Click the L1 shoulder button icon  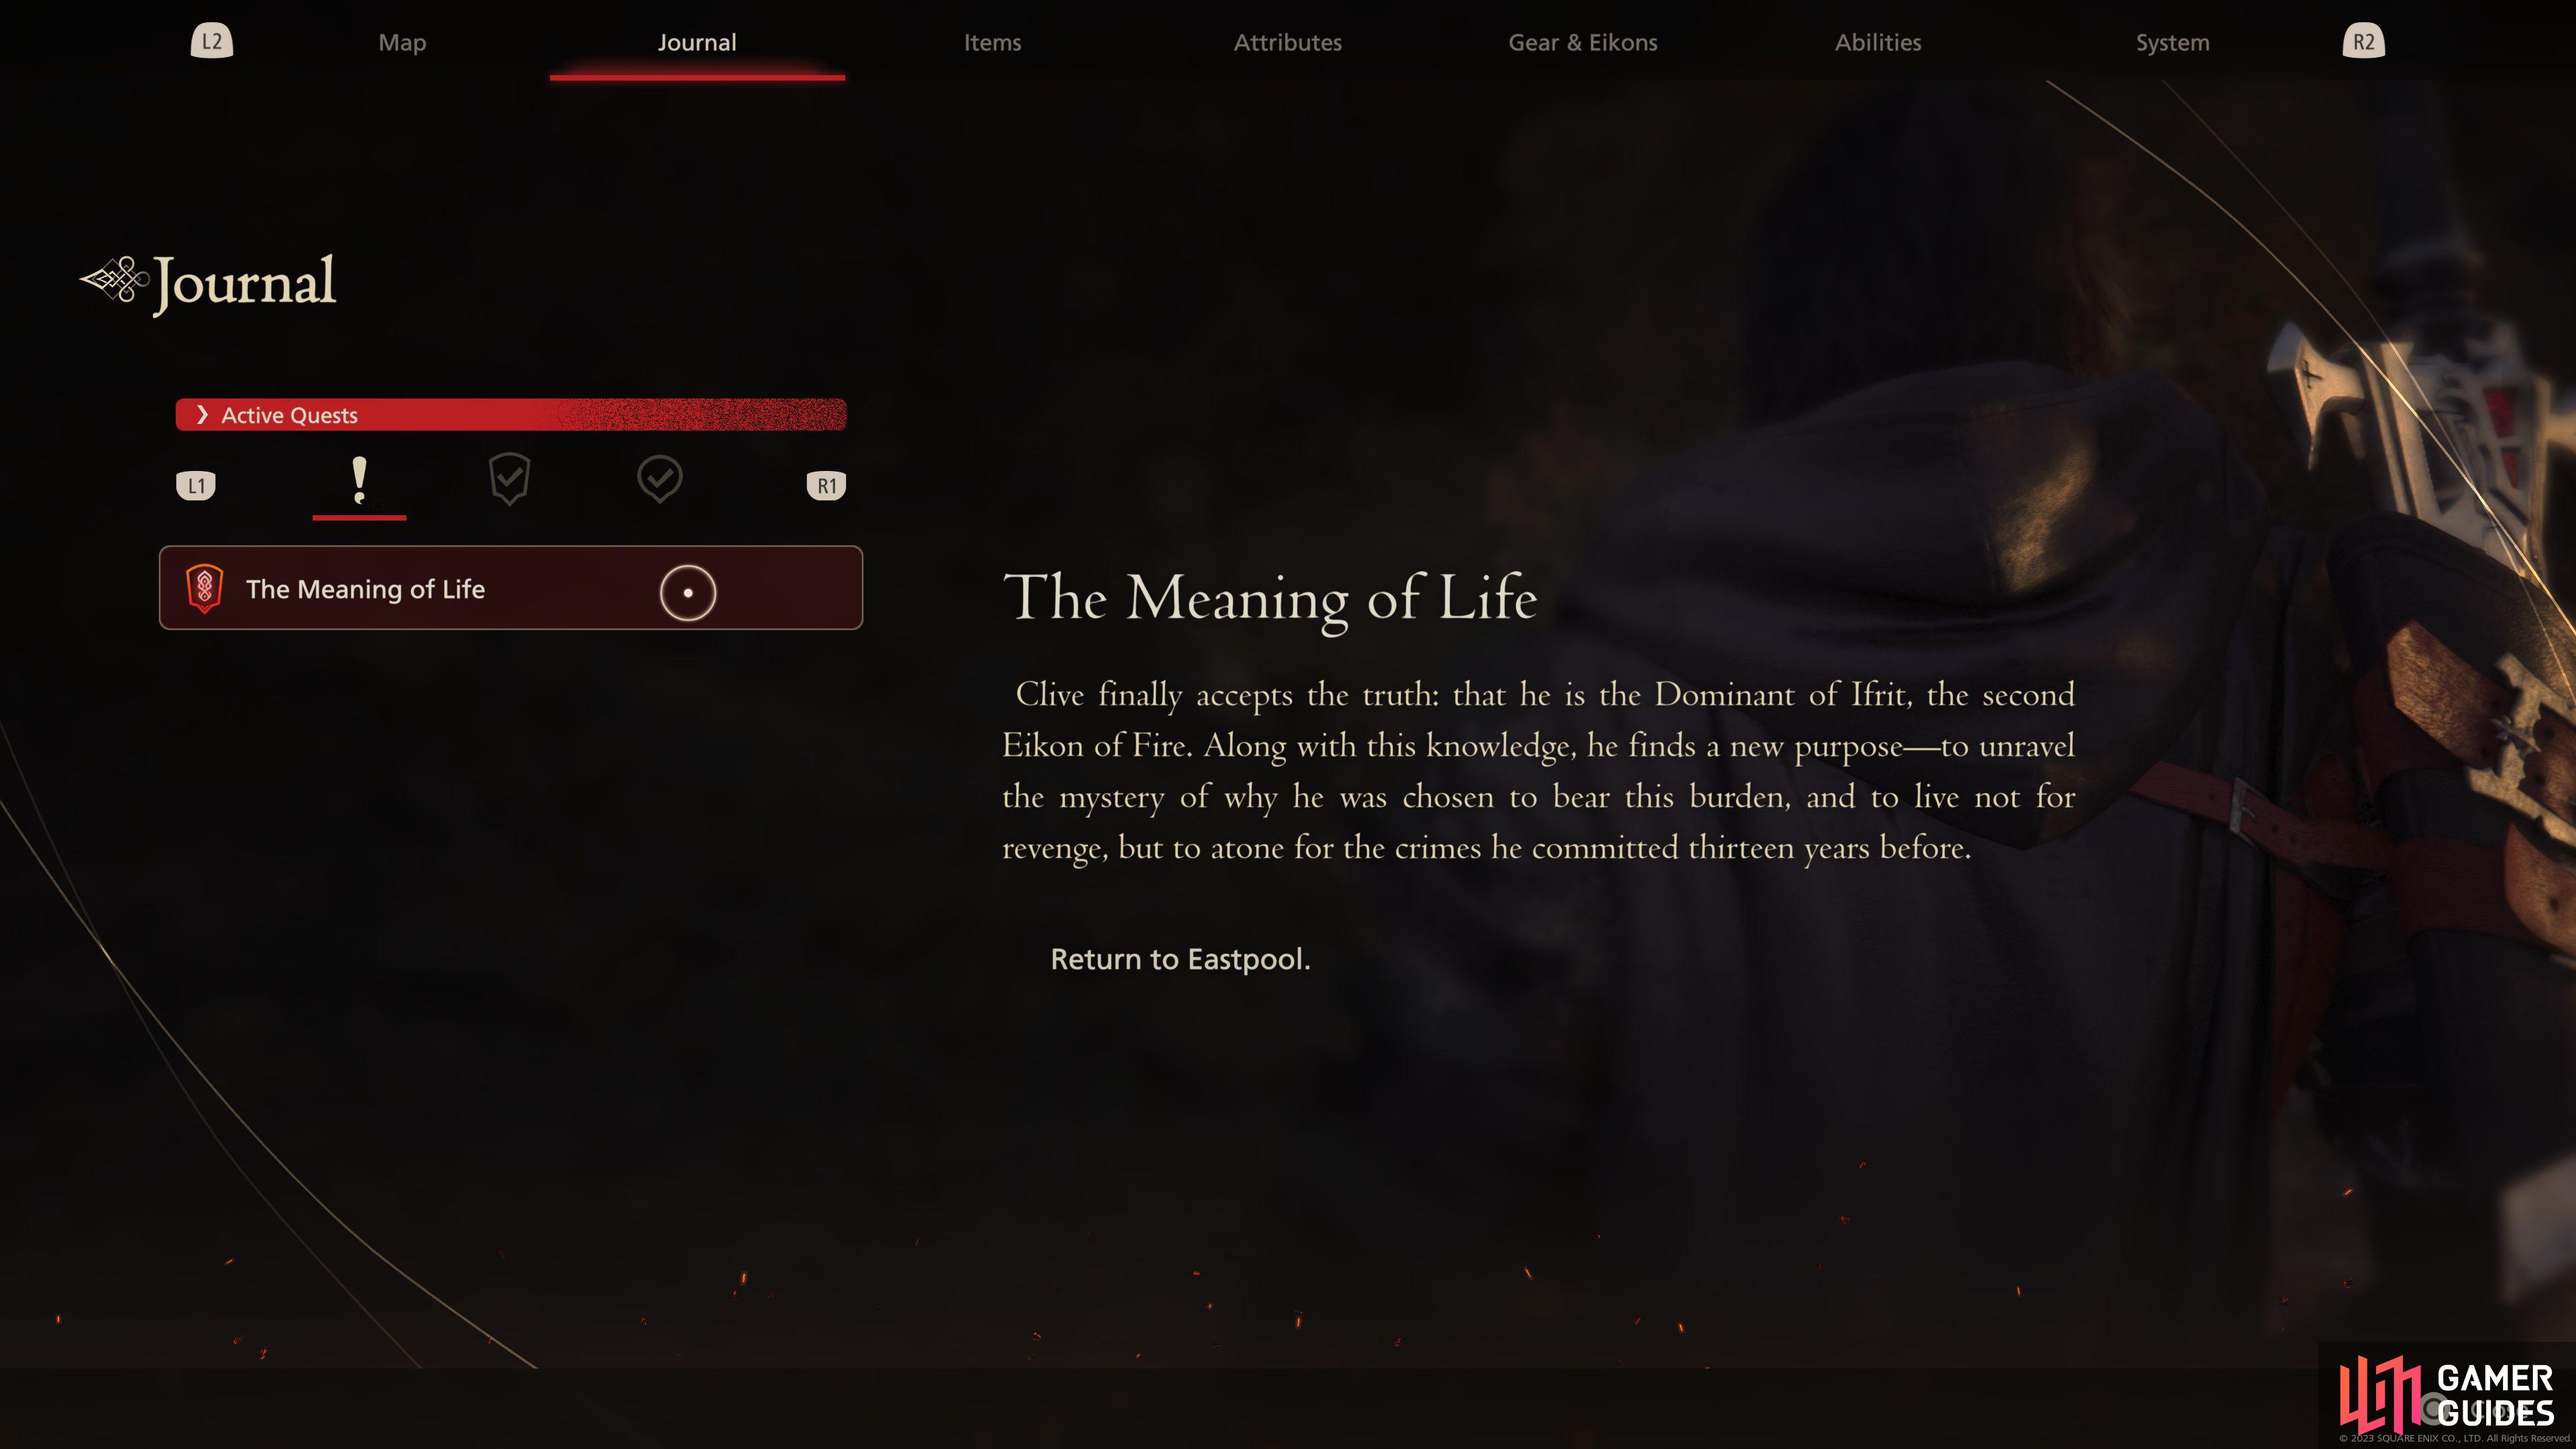click(196, 486)
